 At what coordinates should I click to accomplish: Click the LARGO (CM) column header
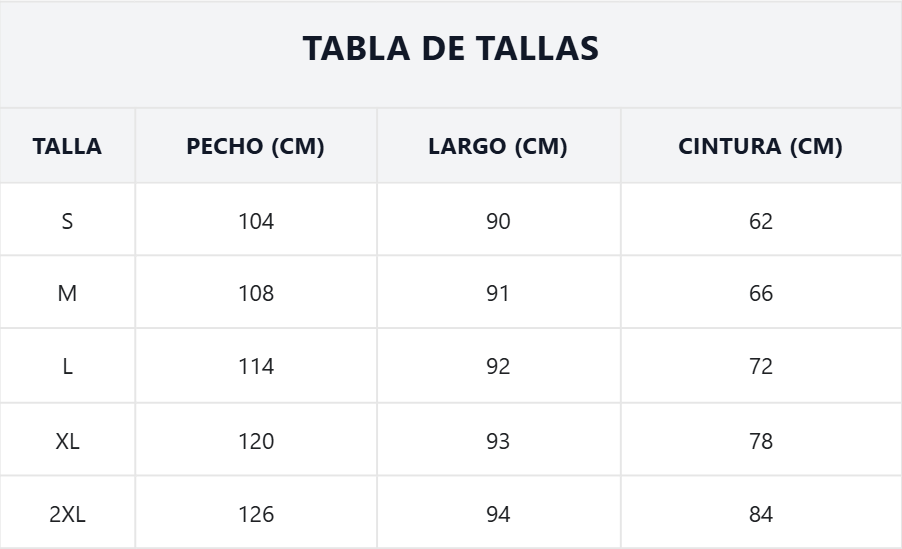pyautogui.click(x=498, y=146)
